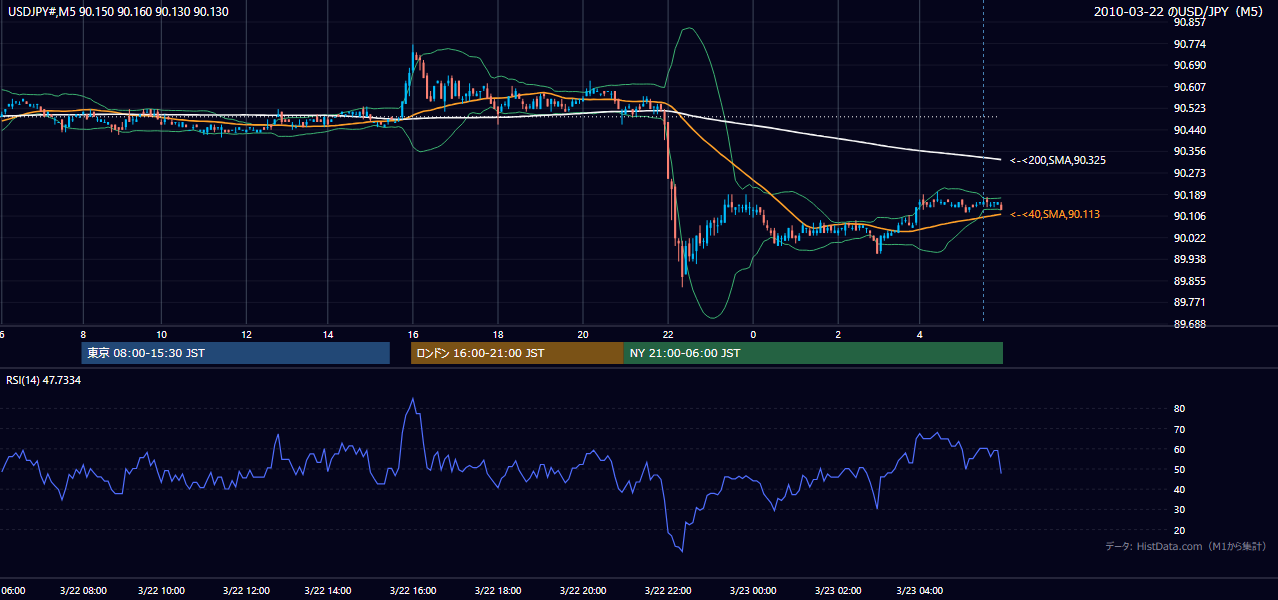Image resolution: width=1278 pixels, height=600 pixels.
Task: Click price axis value 90.106
Action: [x=1189, y=216]
